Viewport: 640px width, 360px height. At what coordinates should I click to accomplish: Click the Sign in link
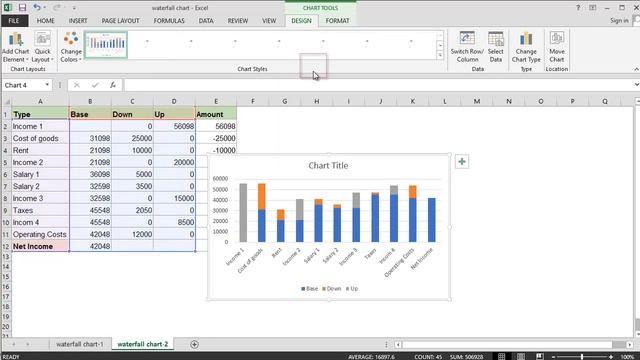click(x=619, y=20)
